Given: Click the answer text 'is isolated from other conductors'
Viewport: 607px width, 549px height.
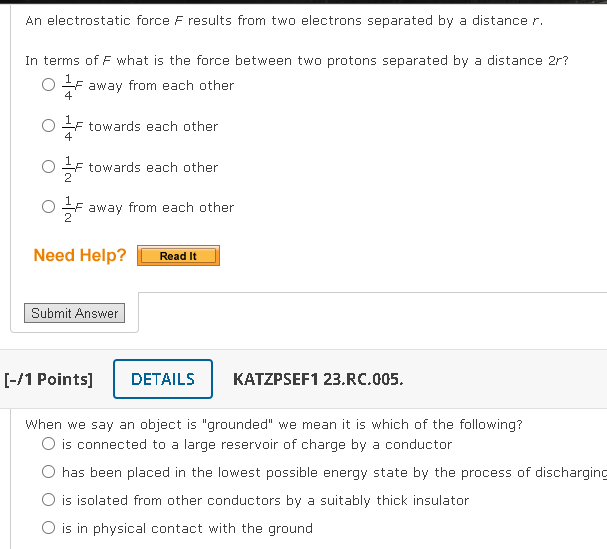Looking at the screenshot, I should coord(265,500).
